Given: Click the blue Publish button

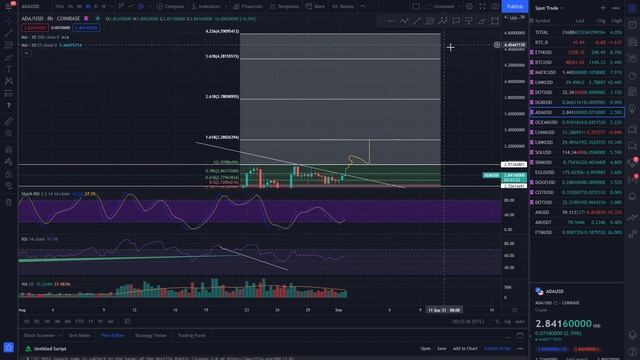Looking at the screenshot, I should (x=515, y=6).
